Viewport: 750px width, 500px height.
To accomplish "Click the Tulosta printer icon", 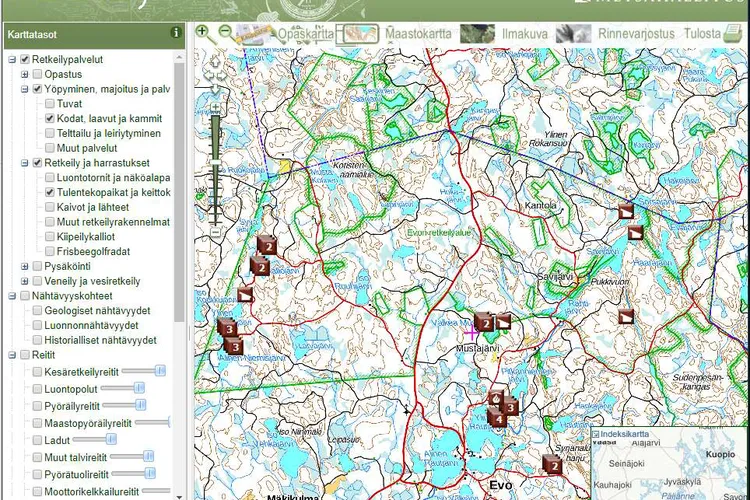I will tap(735, 34).
